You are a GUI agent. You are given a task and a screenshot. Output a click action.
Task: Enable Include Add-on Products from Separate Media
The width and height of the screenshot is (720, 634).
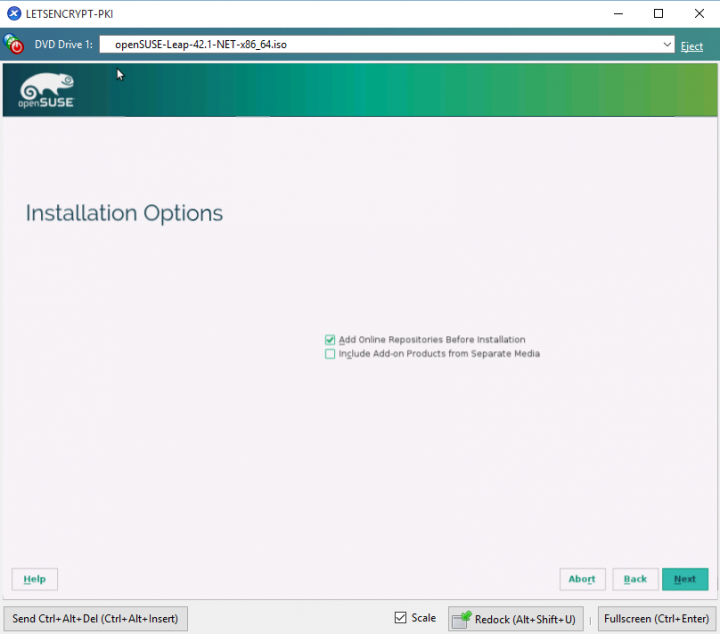click(x=330, y=354)
